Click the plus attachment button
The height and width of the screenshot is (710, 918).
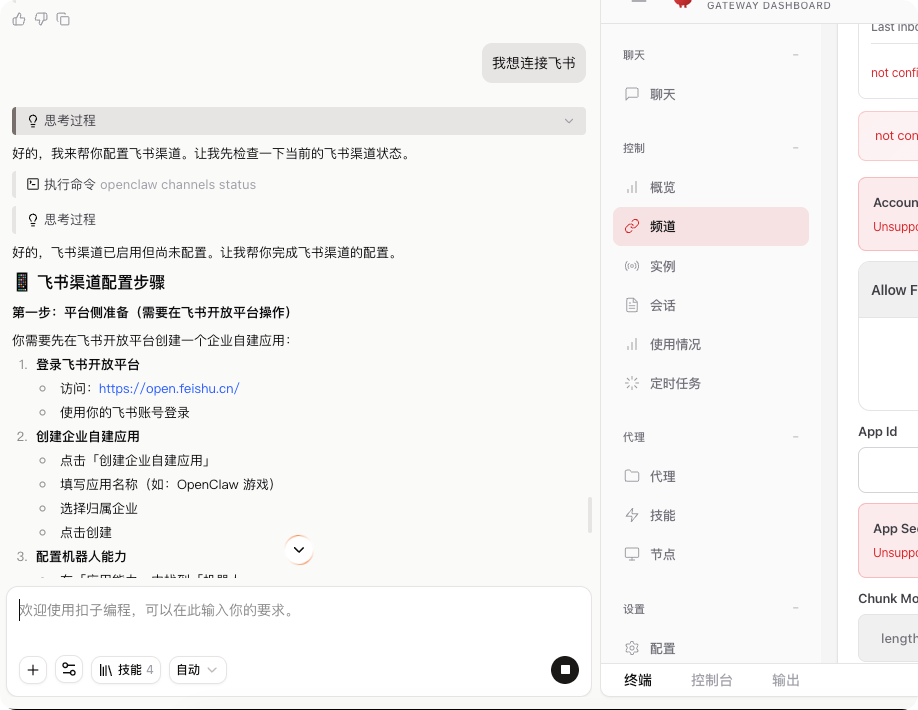pos(33,670)
